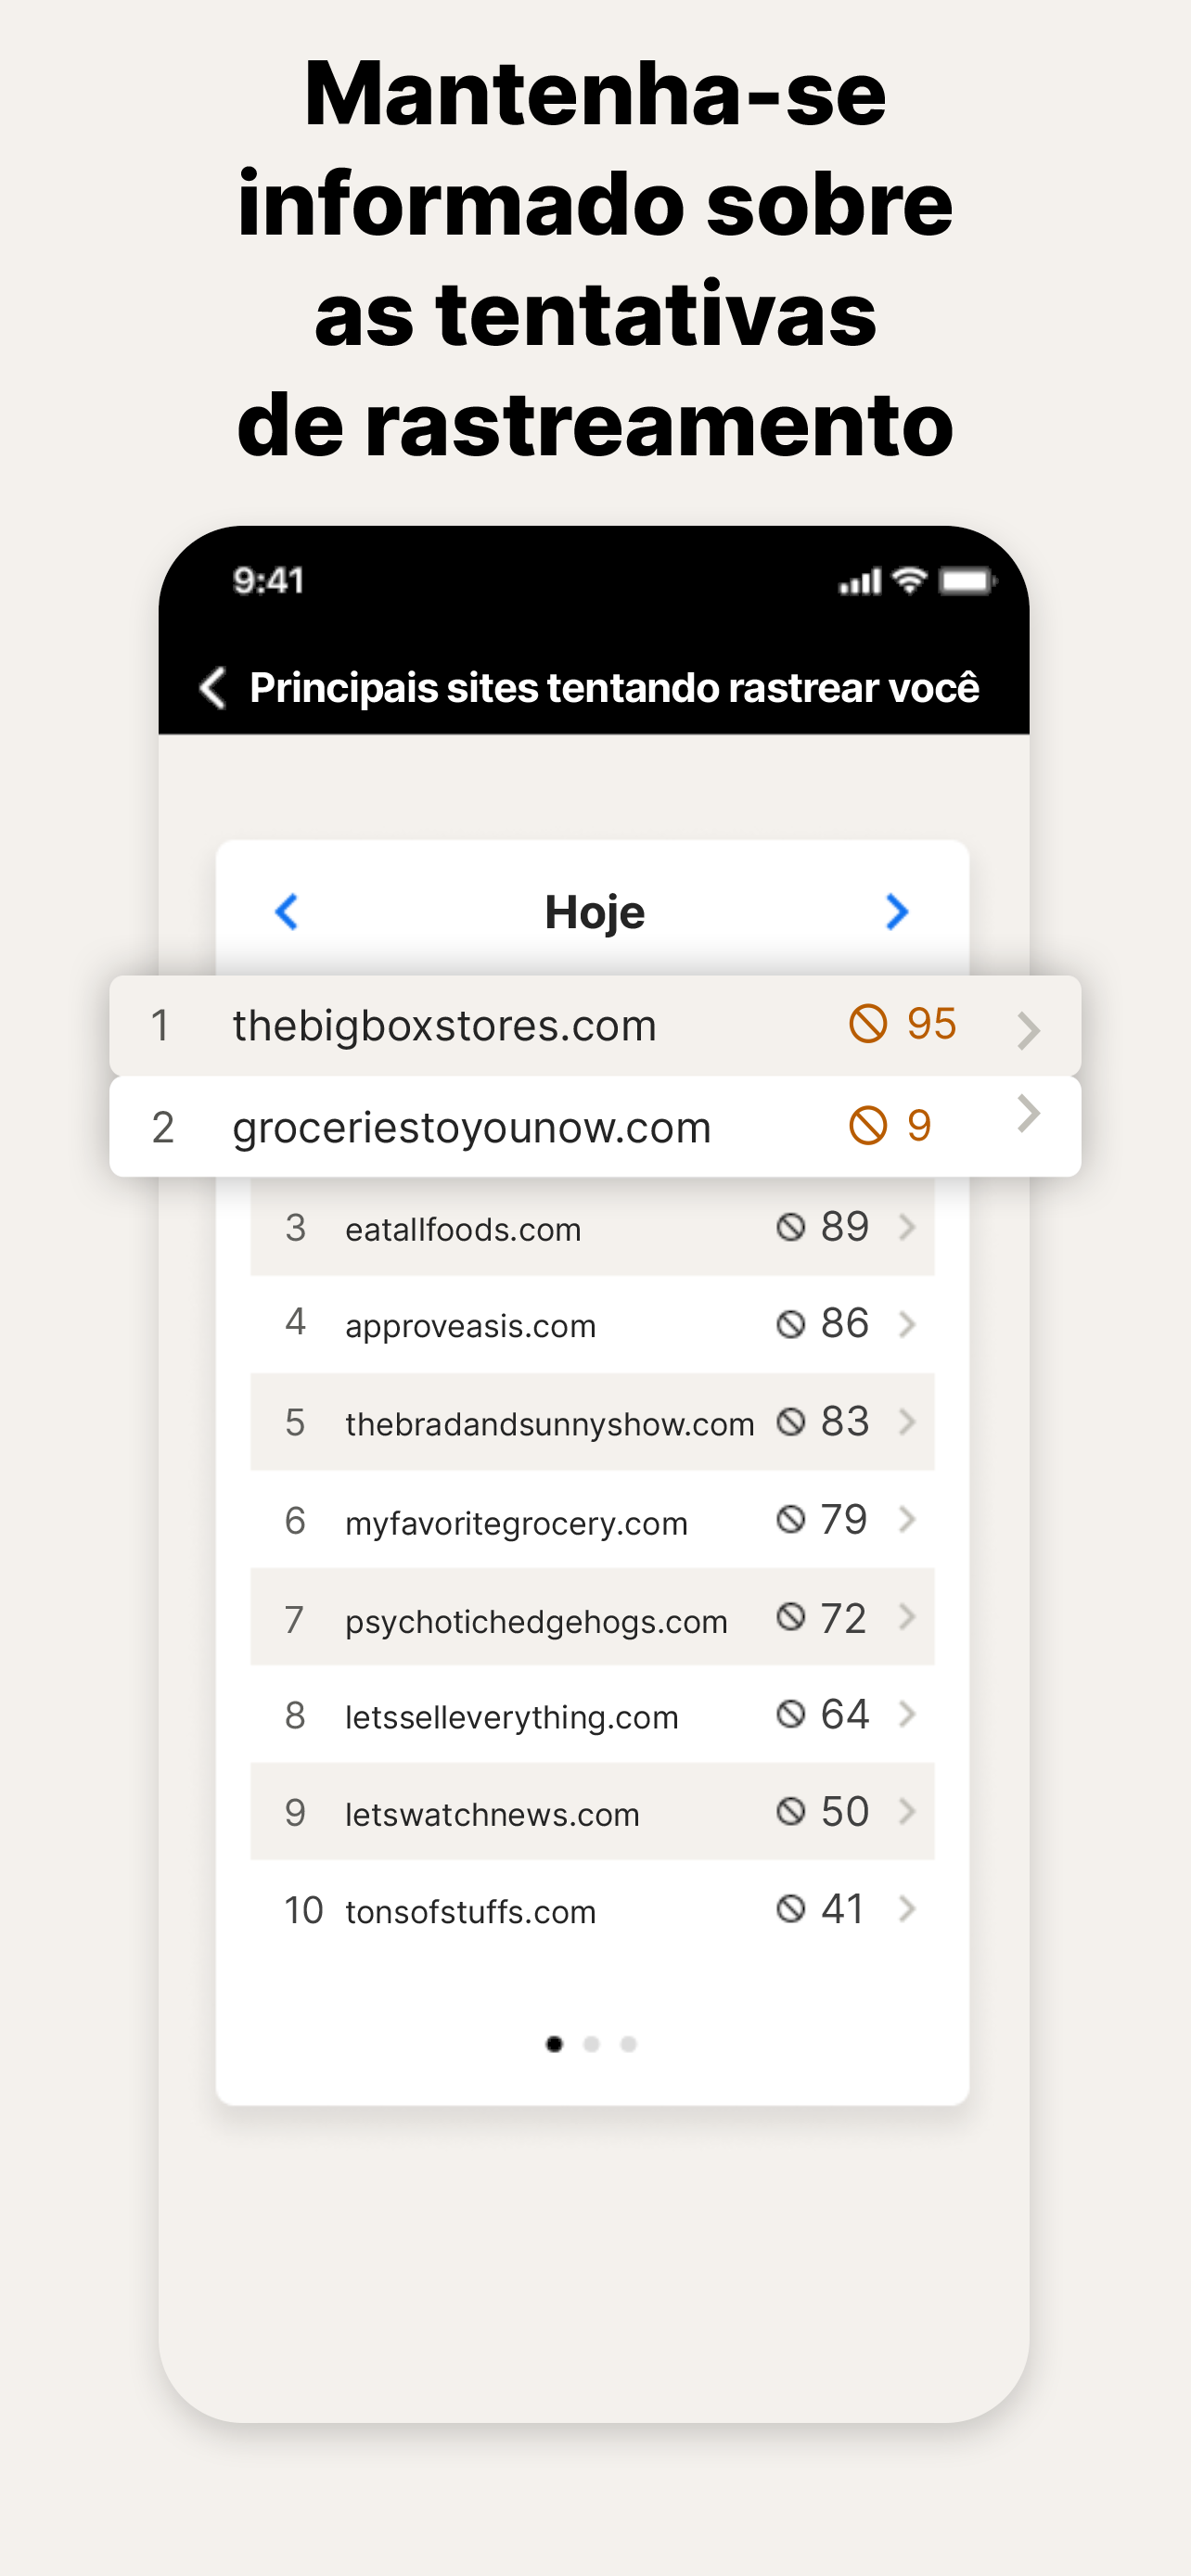This screenshot has width=1191, height=2576.
Task: Open thebradandsunnyshow.com entry
Action: point(592,1422)
